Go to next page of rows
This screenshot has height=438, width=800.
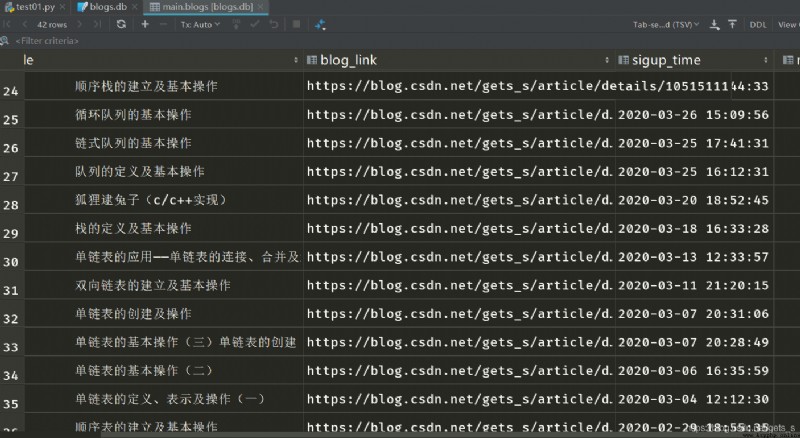click(x=80, y=24)
